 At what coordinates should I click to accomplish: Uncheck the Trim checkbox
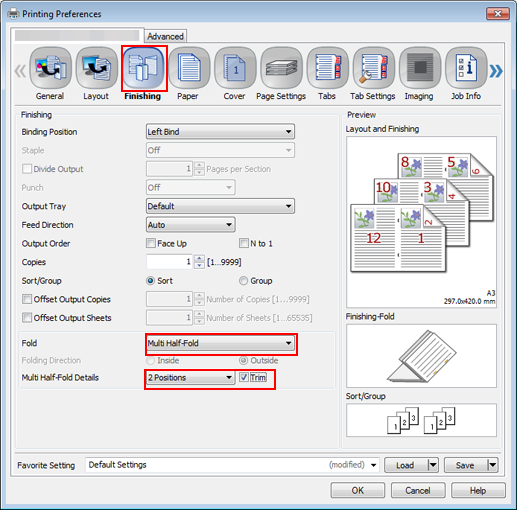(x=244, y=377)
